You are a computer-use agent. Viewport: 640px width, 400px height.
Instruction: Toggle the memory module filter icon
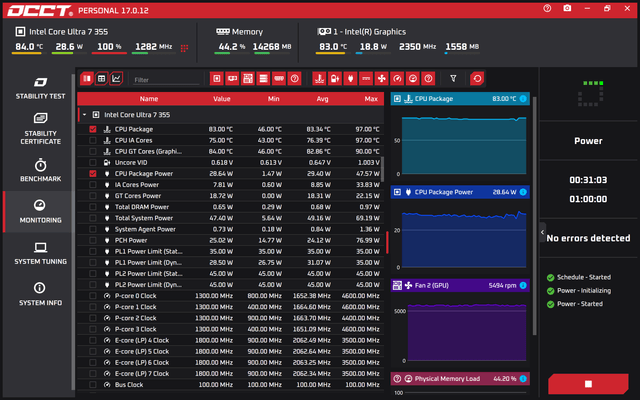[x=279, y=78]
